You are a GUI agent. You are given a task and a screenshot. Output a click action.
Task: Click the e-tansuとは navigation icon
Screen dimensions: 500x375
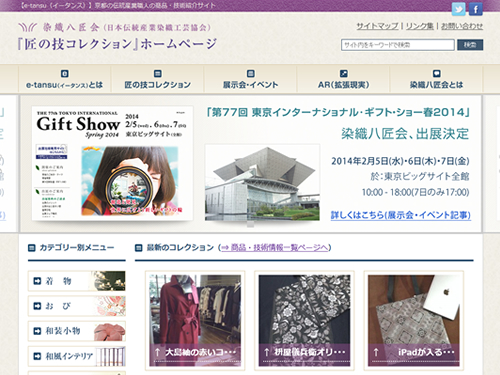(65, 73)
